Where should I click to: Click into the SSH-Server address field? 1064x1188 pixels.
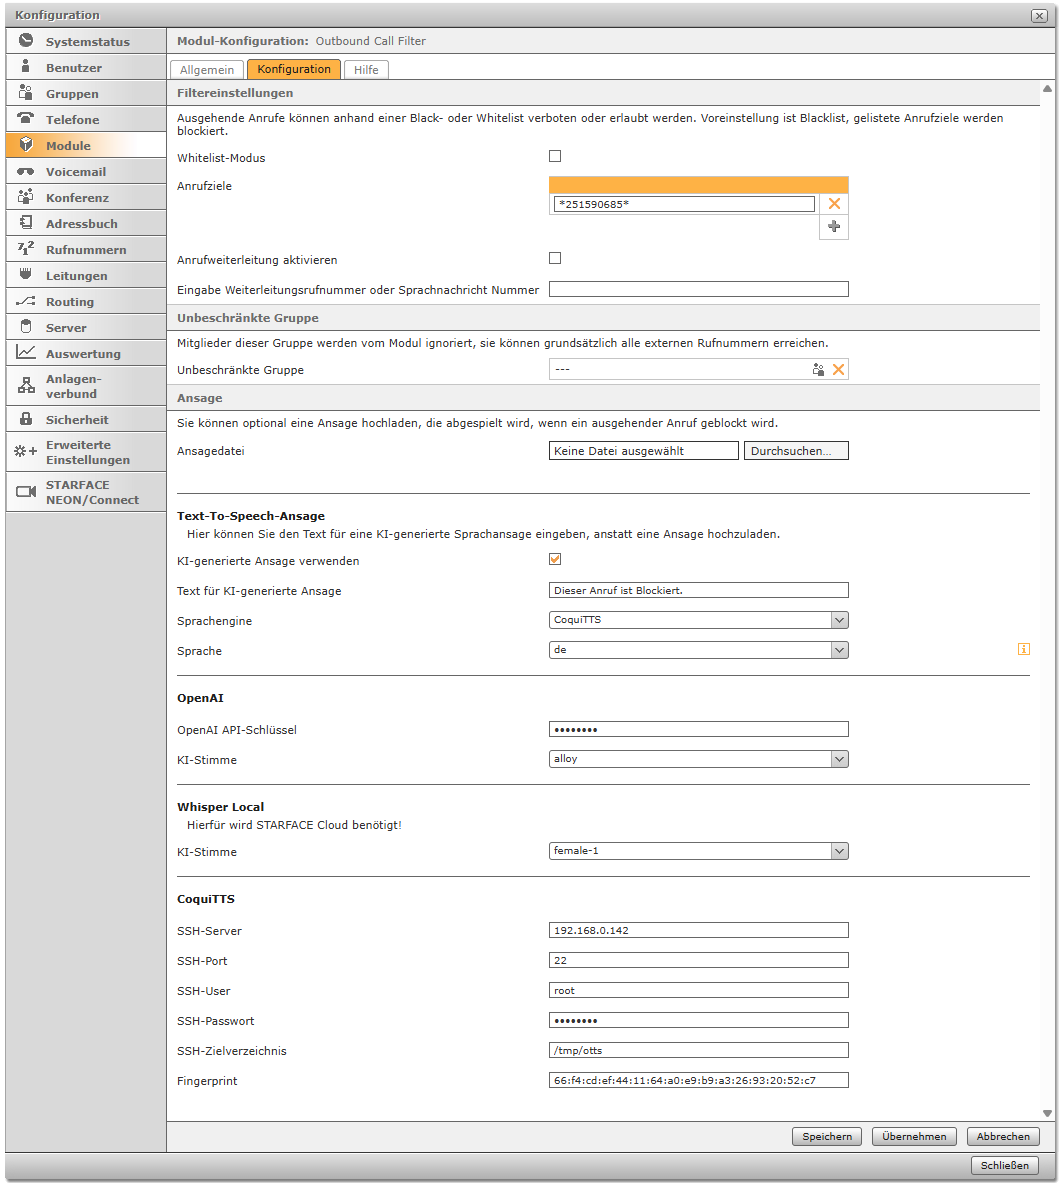click(x=698, y=930)
